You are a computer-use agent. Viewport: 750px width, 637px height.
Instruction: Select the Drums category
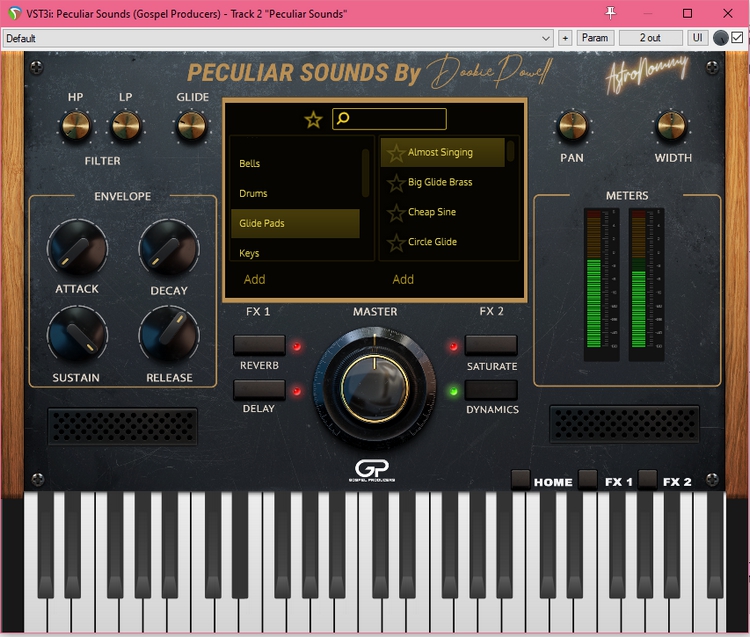295,193
